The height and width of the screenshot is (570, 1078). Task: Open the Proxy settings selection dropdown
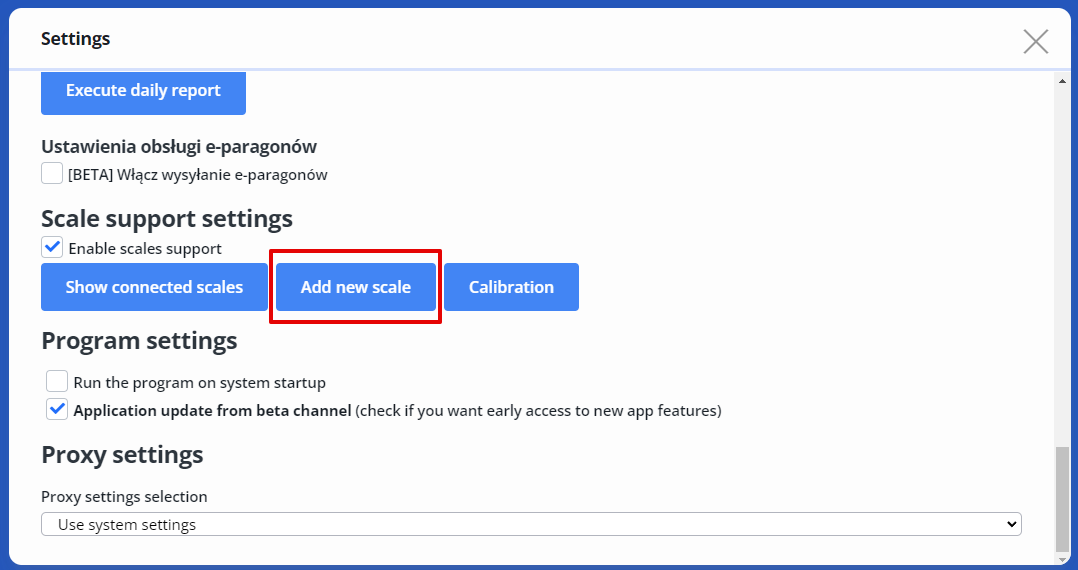pyautogui.click(x=531, y=524)
